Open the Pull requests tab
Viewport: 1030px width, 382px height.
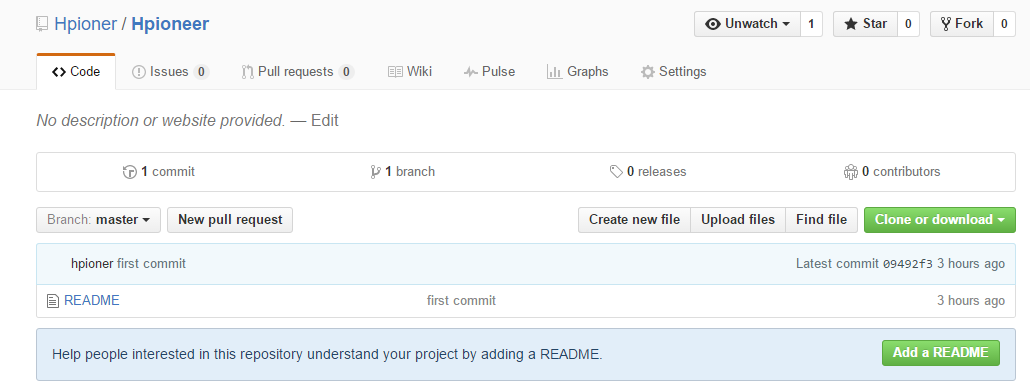[298, 72]
